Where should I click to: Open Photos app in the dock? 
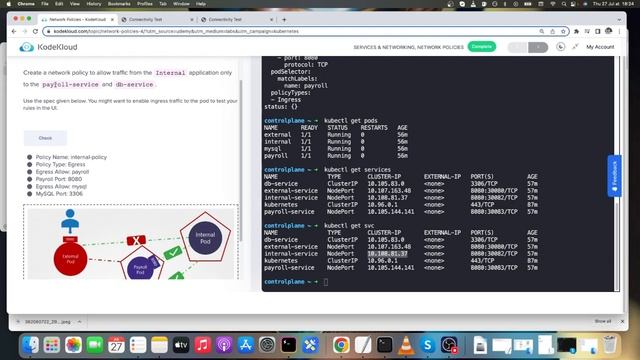point(73,345)
